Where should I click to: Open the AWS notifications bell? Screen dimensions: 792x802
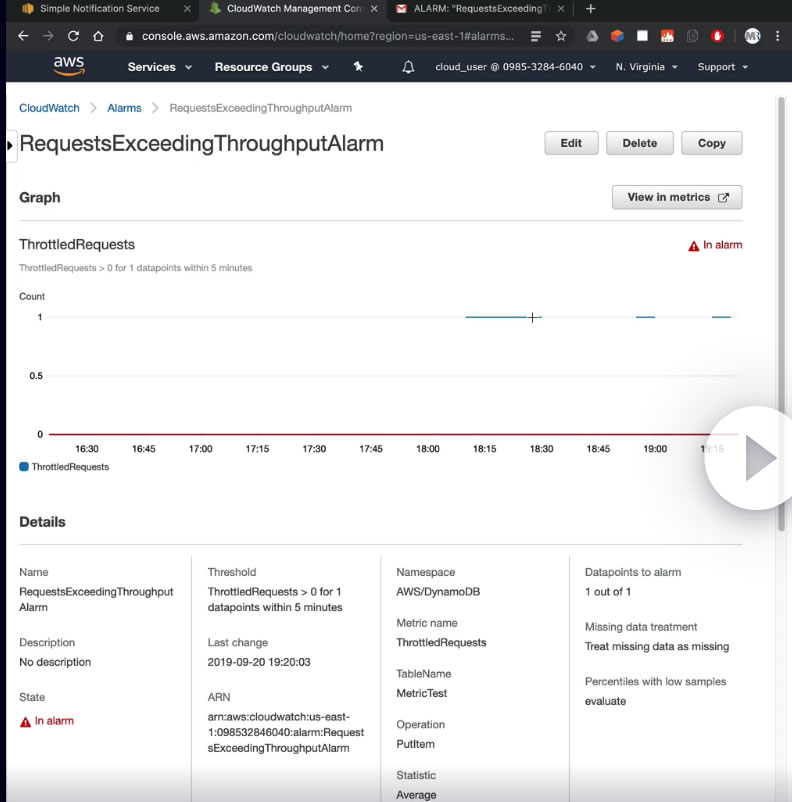pyautogui.click(x=408, y=67)
